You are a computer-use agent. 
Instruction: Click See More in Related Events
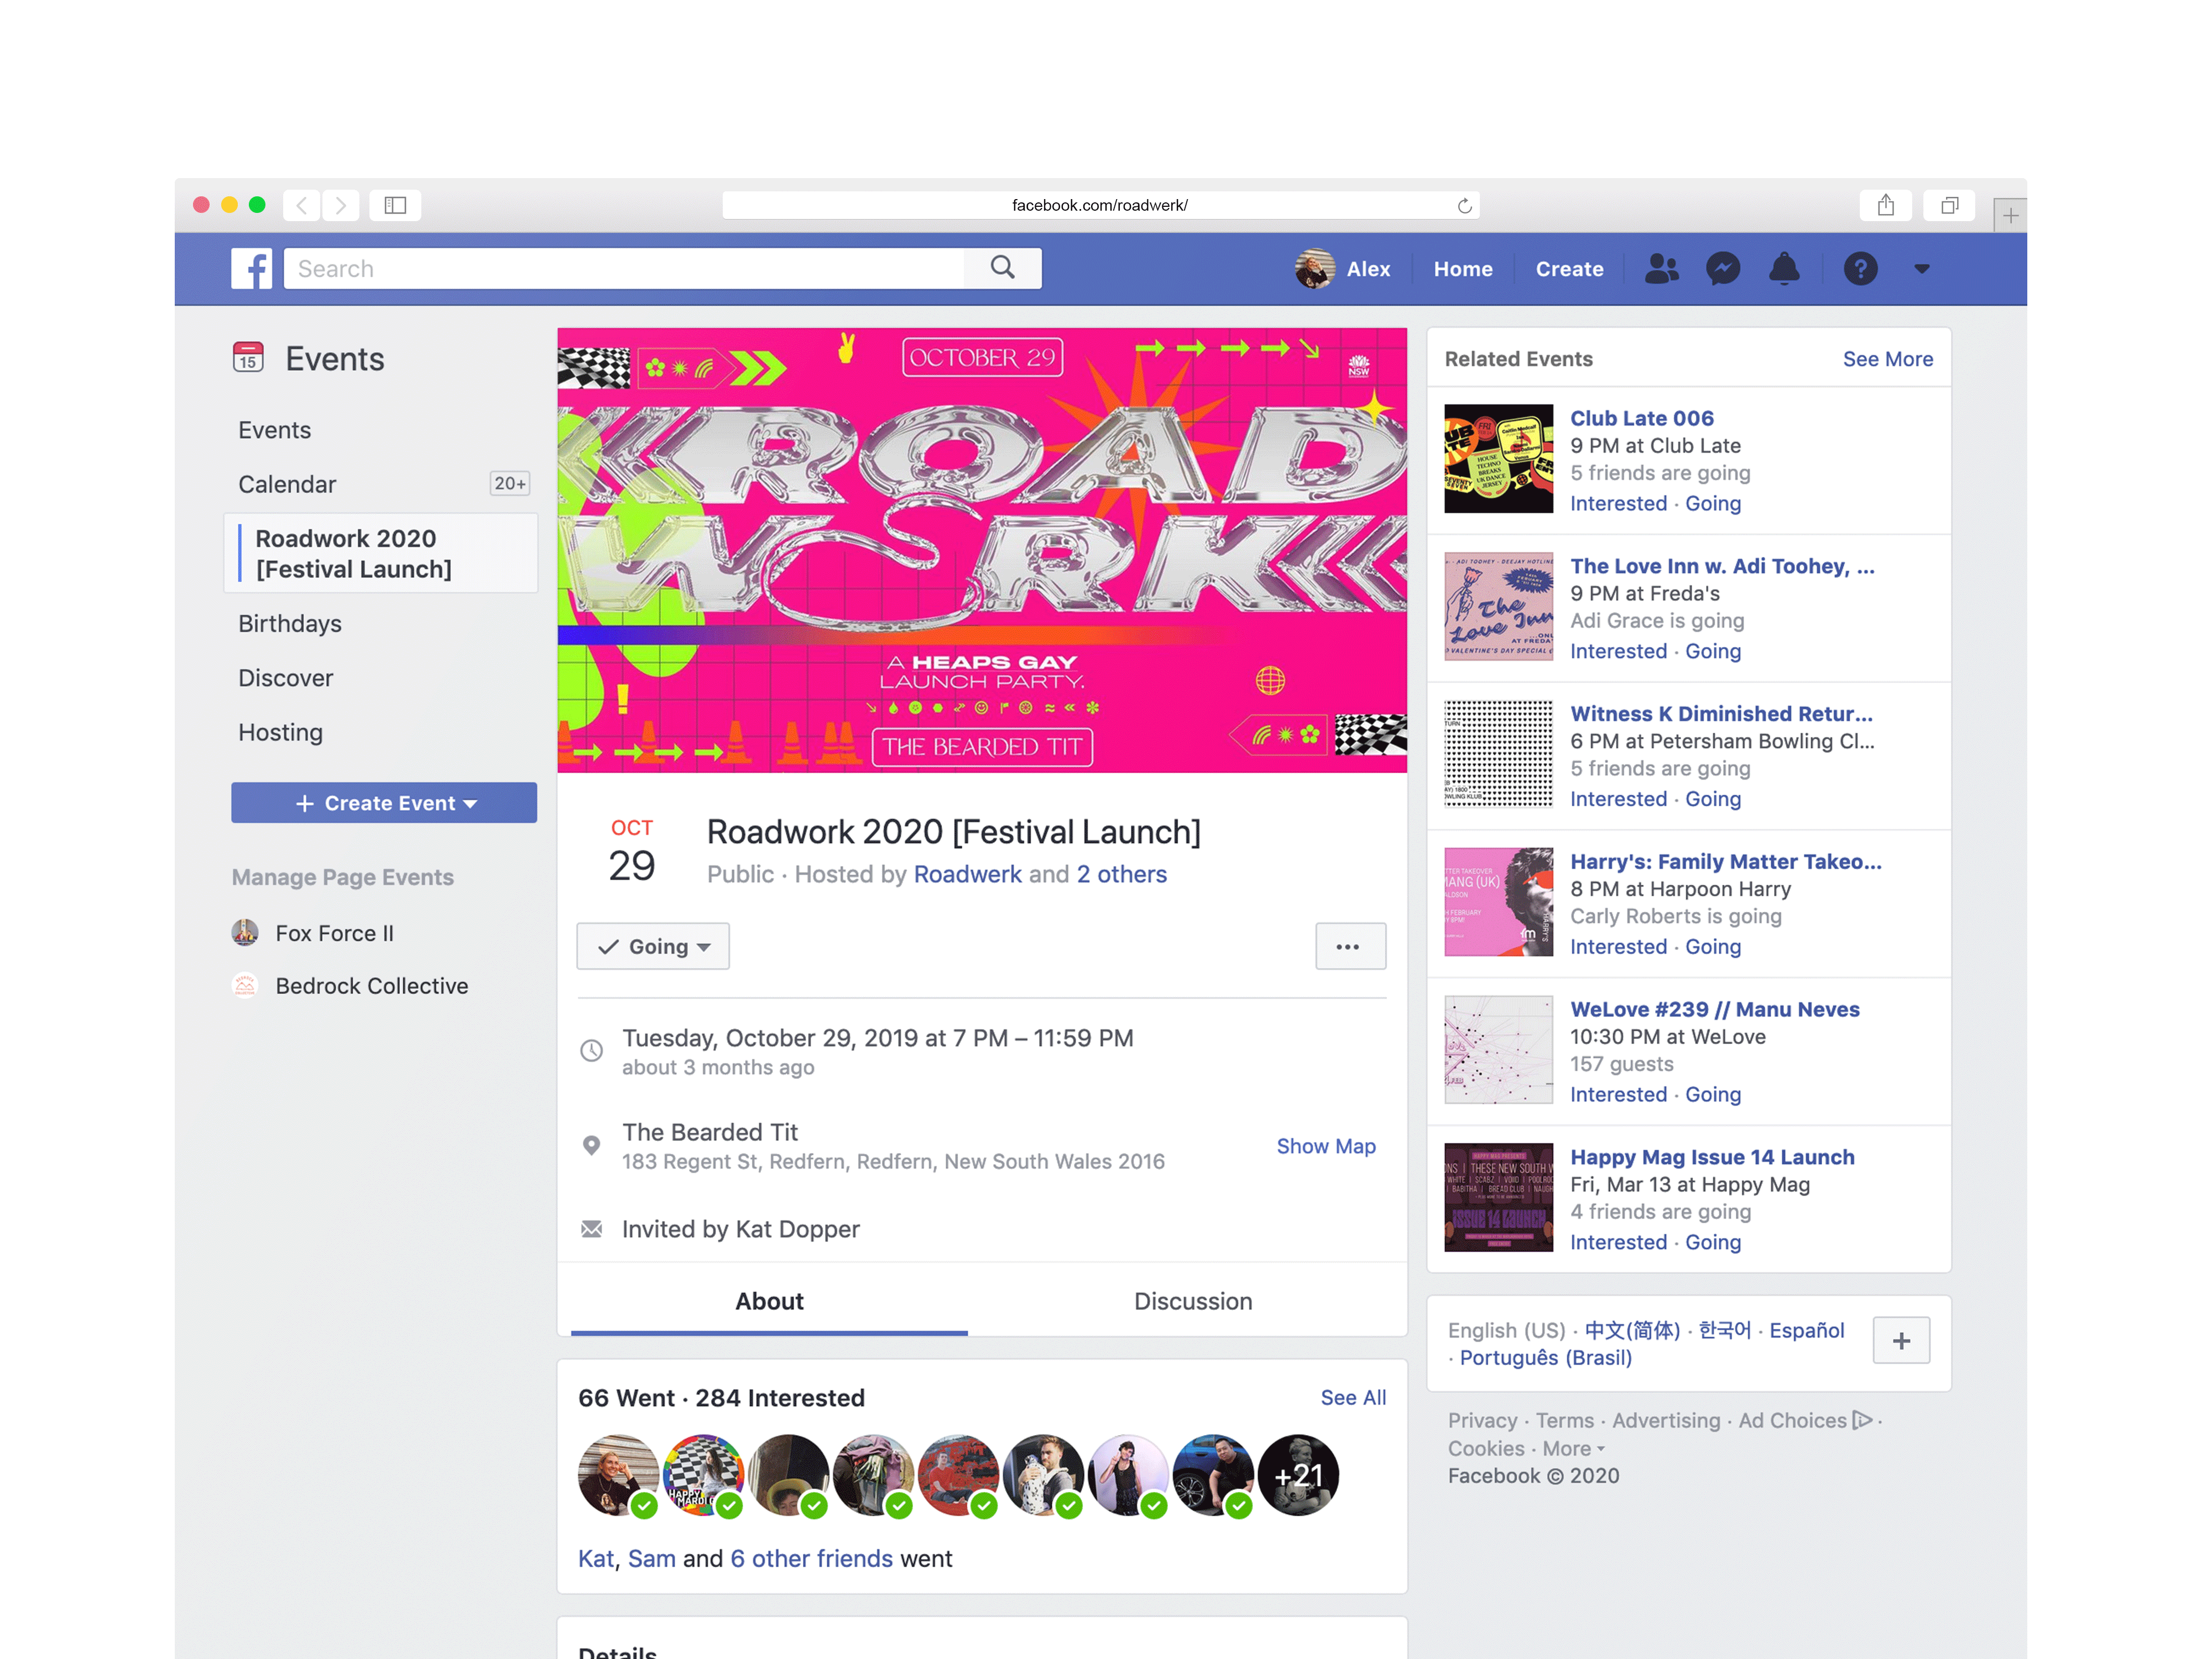pos(1887,359)
